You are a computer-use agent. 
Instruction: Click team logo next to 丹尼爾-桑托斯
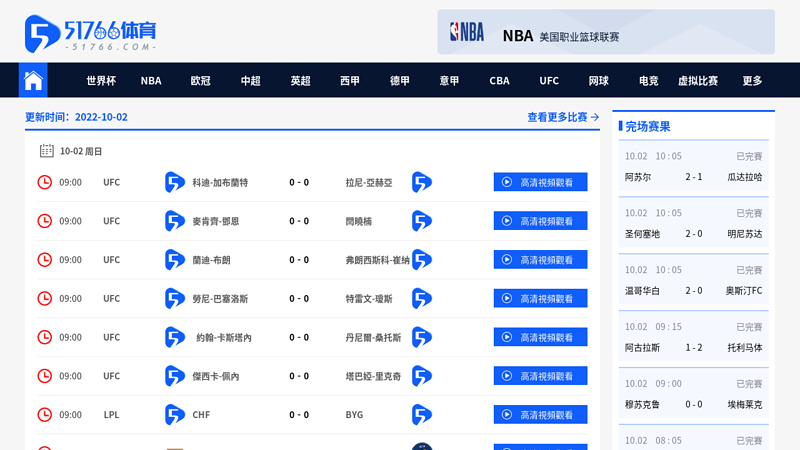[421, 337]
